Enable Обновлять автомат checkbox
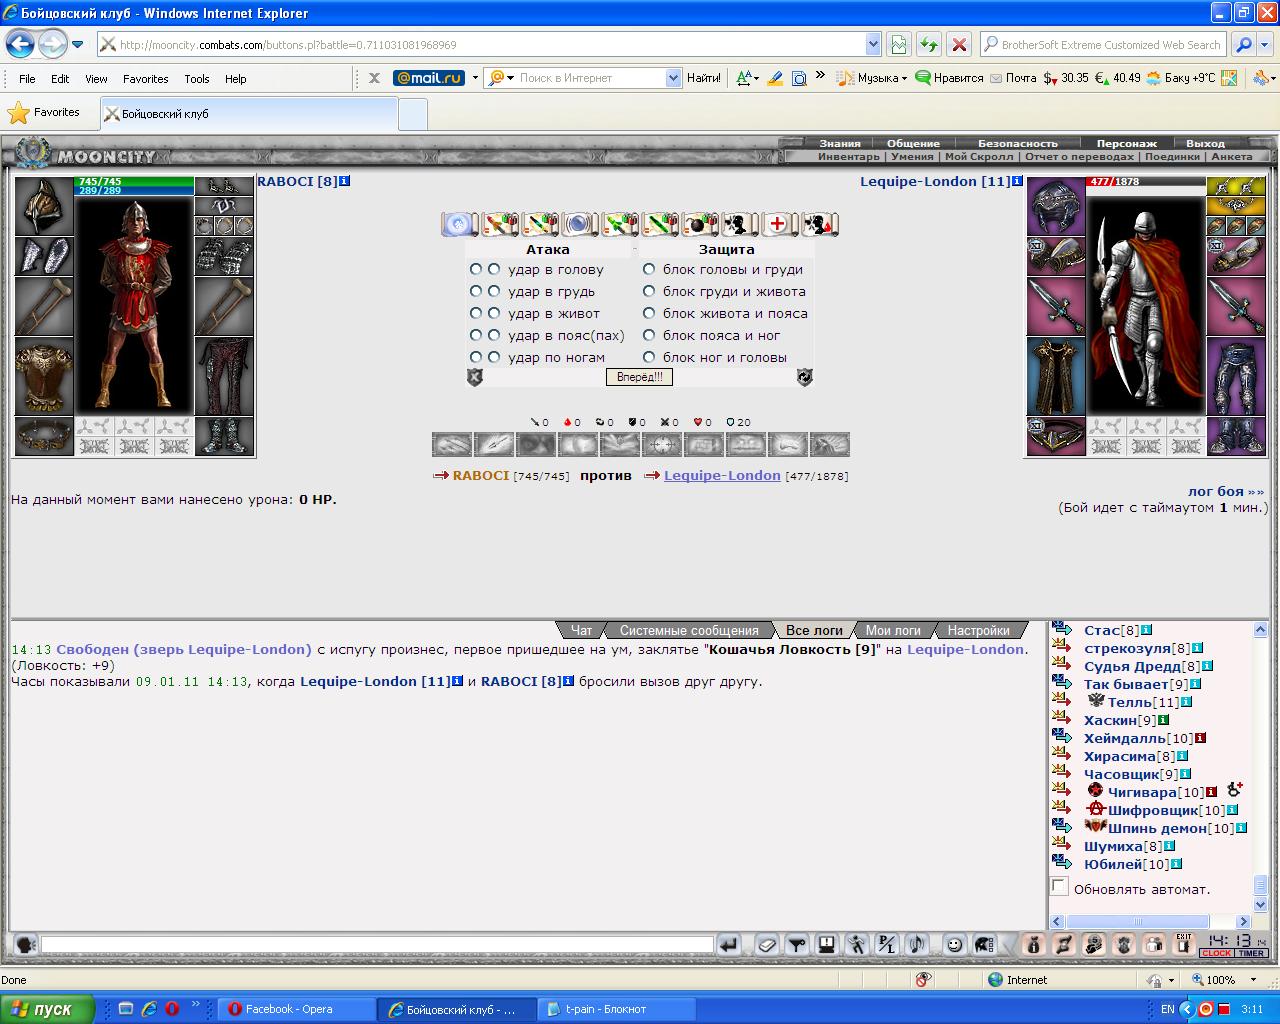1280x1024 pixels. pos(1059,888)
